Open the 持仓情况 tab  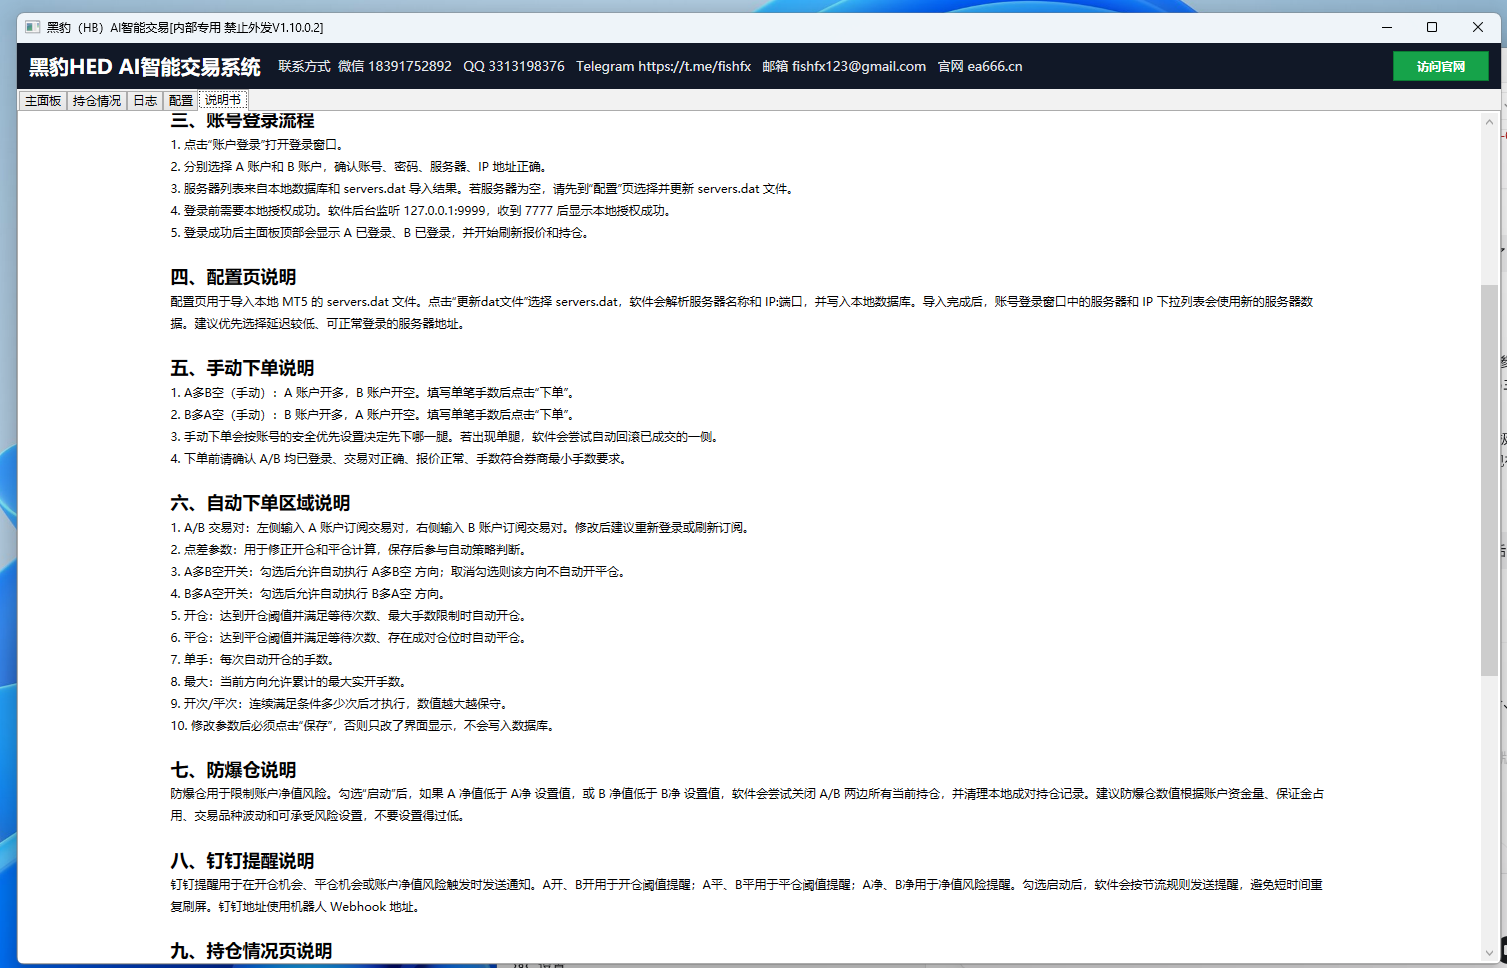point(97,101)
